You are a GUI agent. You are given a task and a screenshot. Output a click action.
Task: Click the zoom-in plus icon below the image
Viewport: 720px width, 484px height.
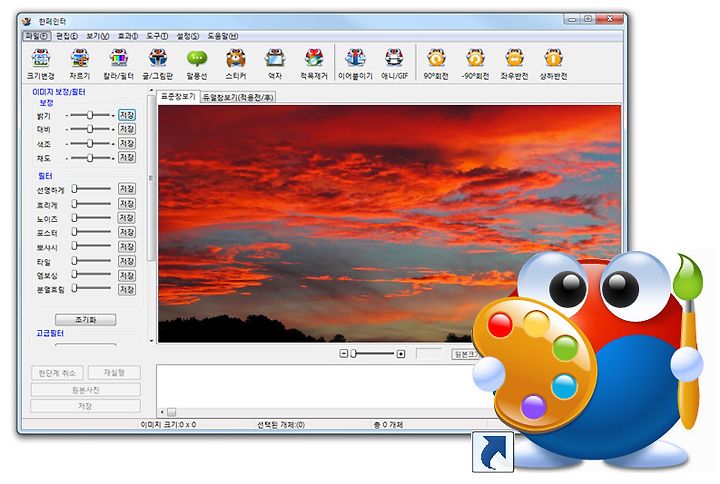click(x=401, y=354)
